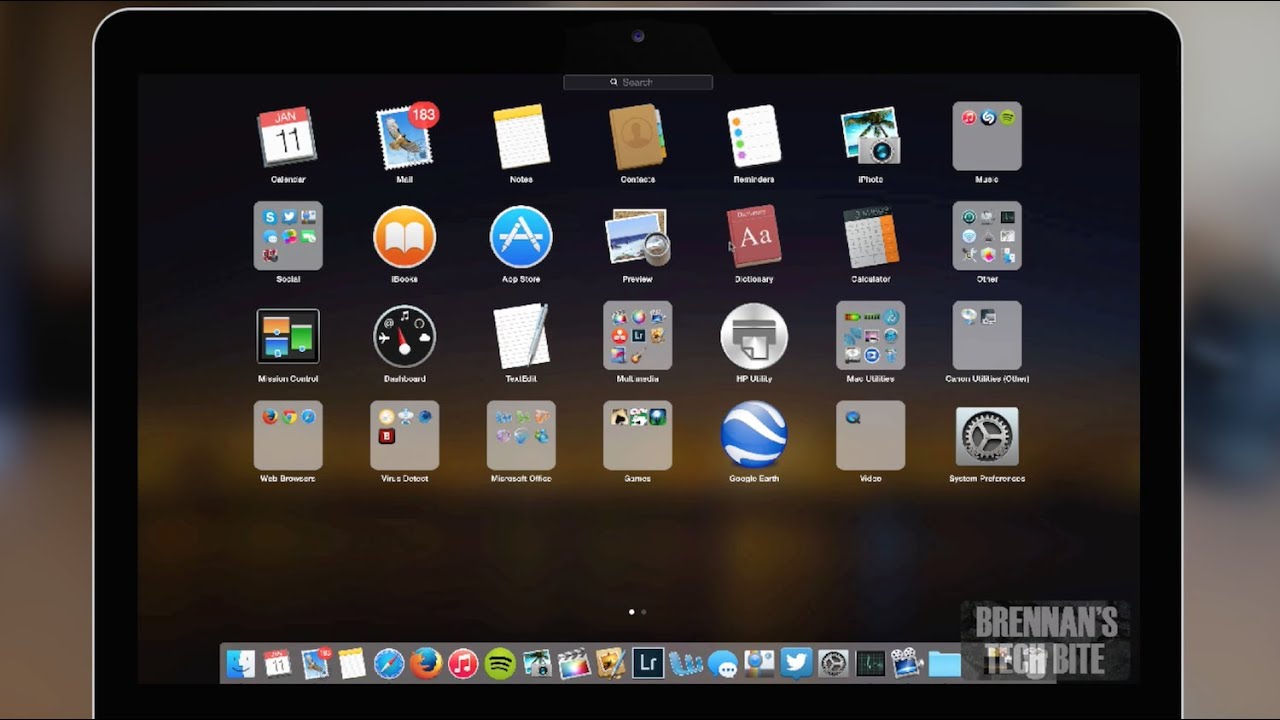Open Mail icon in the Dock
Screen dimensions: 1280x720
[x=315, y=663]
